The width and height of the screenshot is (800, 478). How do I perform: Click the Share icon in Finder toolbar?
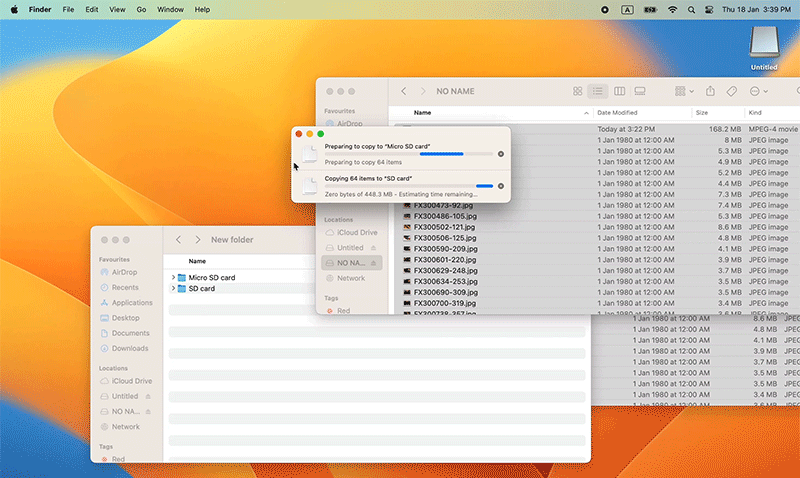tap(710, 91)
